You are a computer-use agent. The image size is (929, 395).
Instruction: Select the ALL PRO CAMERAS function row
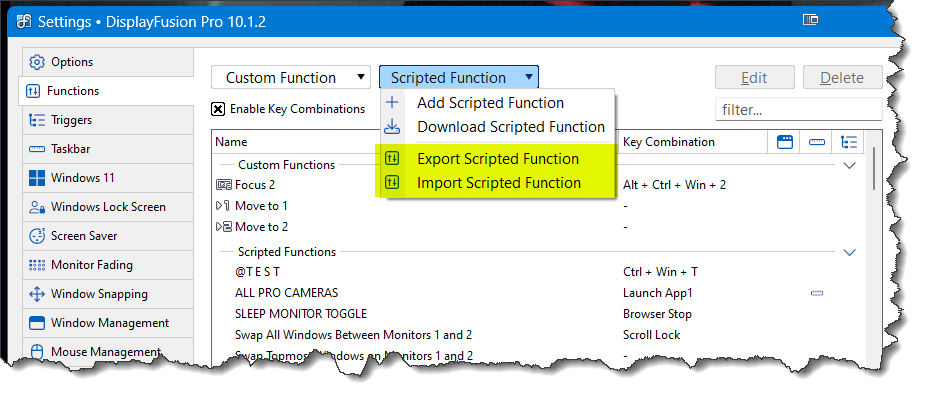(542, 293)
